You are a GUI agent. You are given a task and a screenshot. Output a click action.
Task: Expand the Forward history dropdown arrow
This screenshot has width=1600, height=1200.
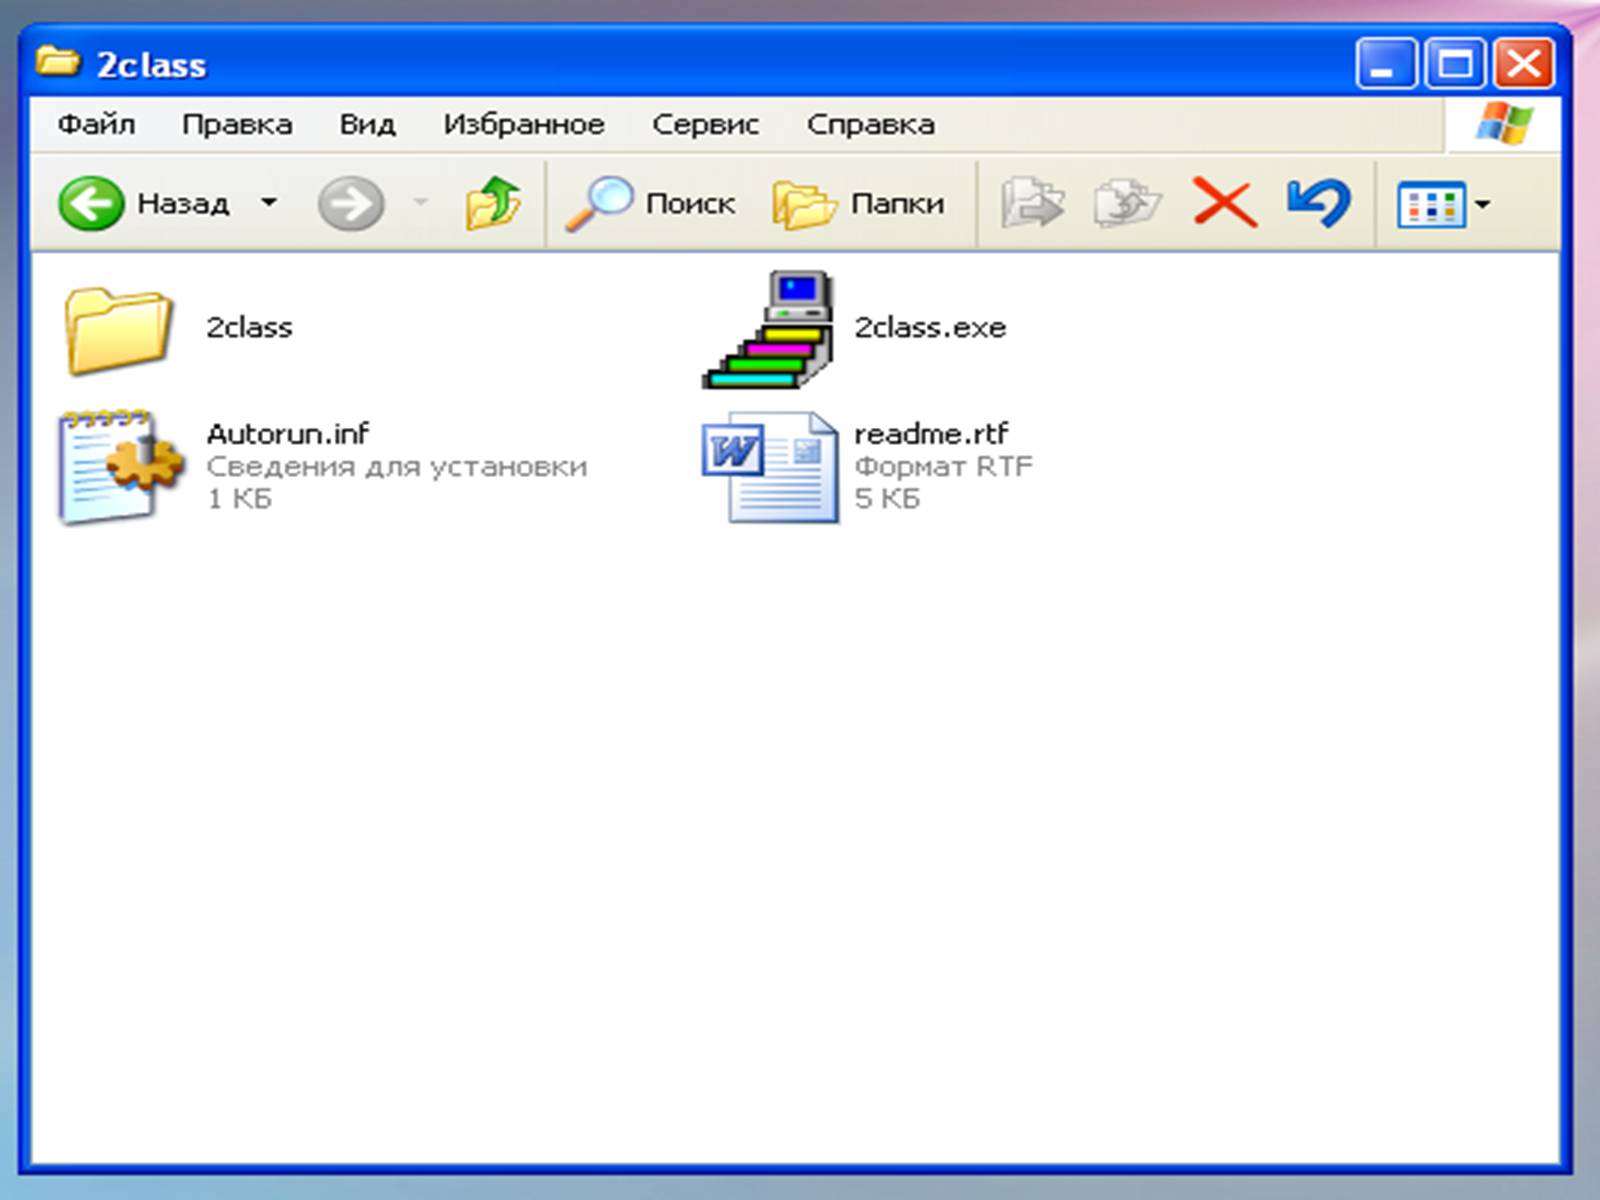421,203
